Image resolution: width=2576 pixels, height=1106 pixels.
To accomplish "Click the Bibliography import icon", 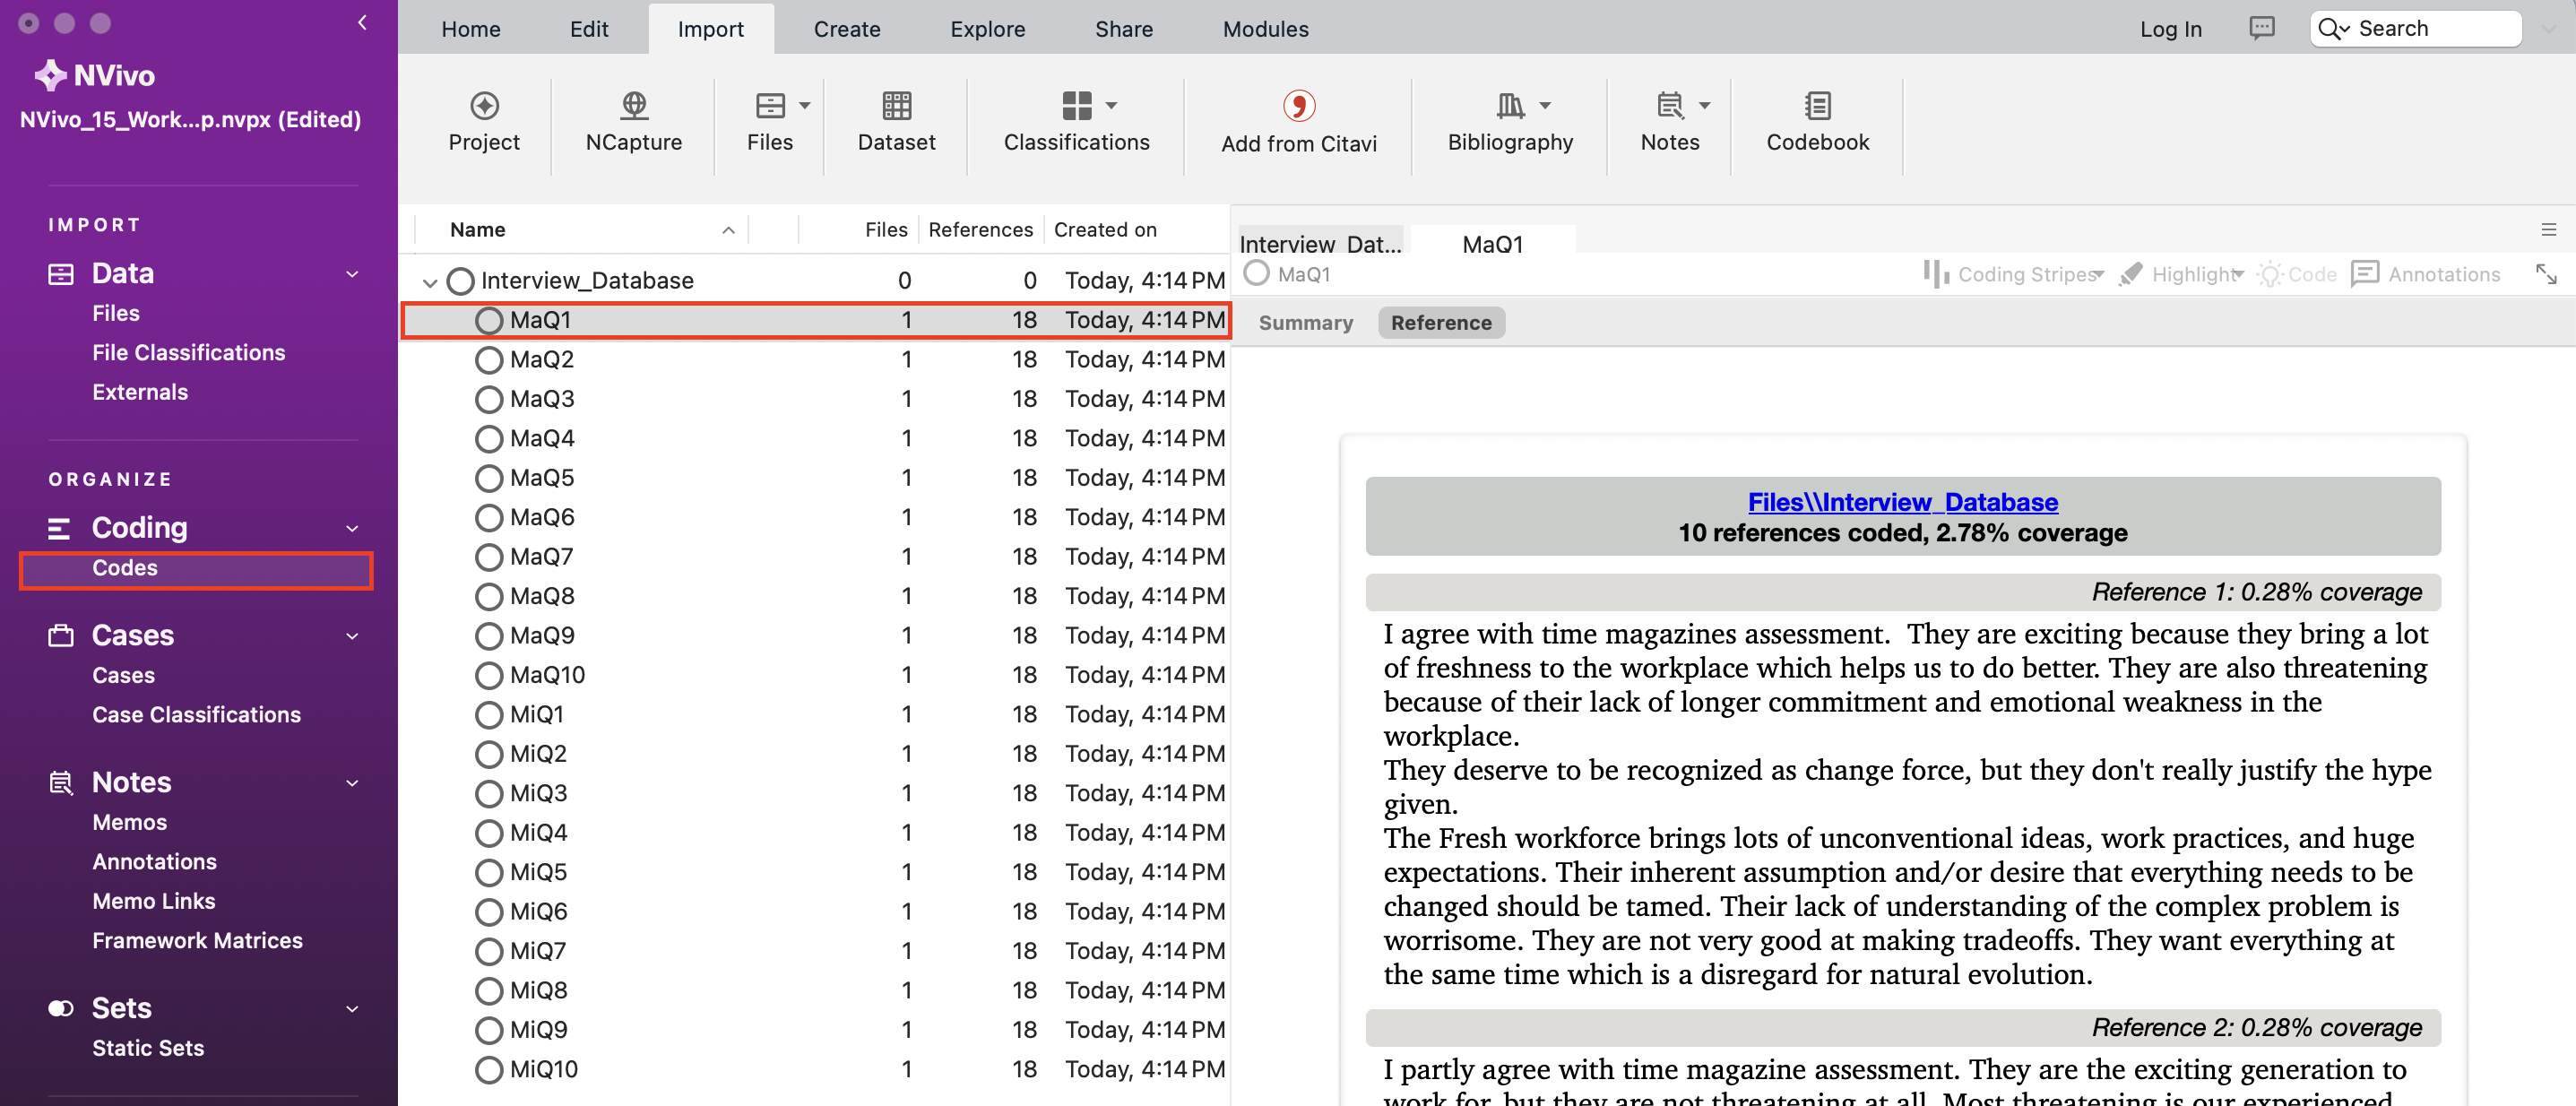I will 1508,122.
